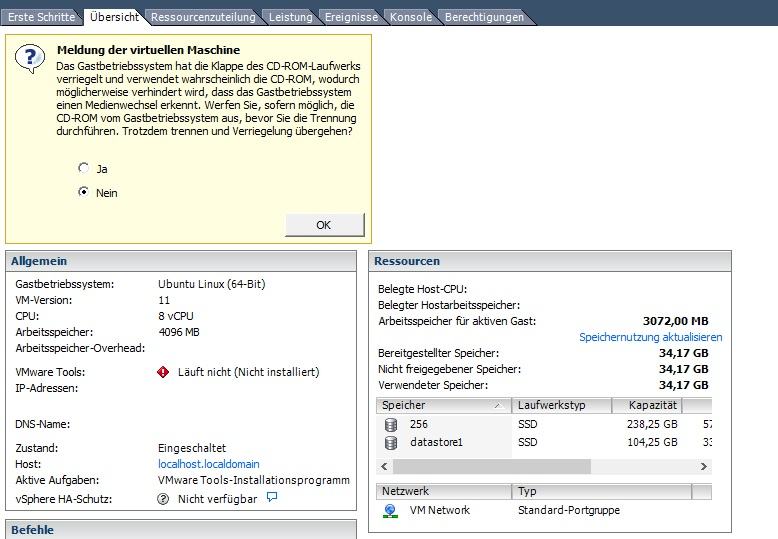Image resolution: width=778 pixels, height=539 pixels.
Task: Click the question mark message icon
Action: [30, 59]
